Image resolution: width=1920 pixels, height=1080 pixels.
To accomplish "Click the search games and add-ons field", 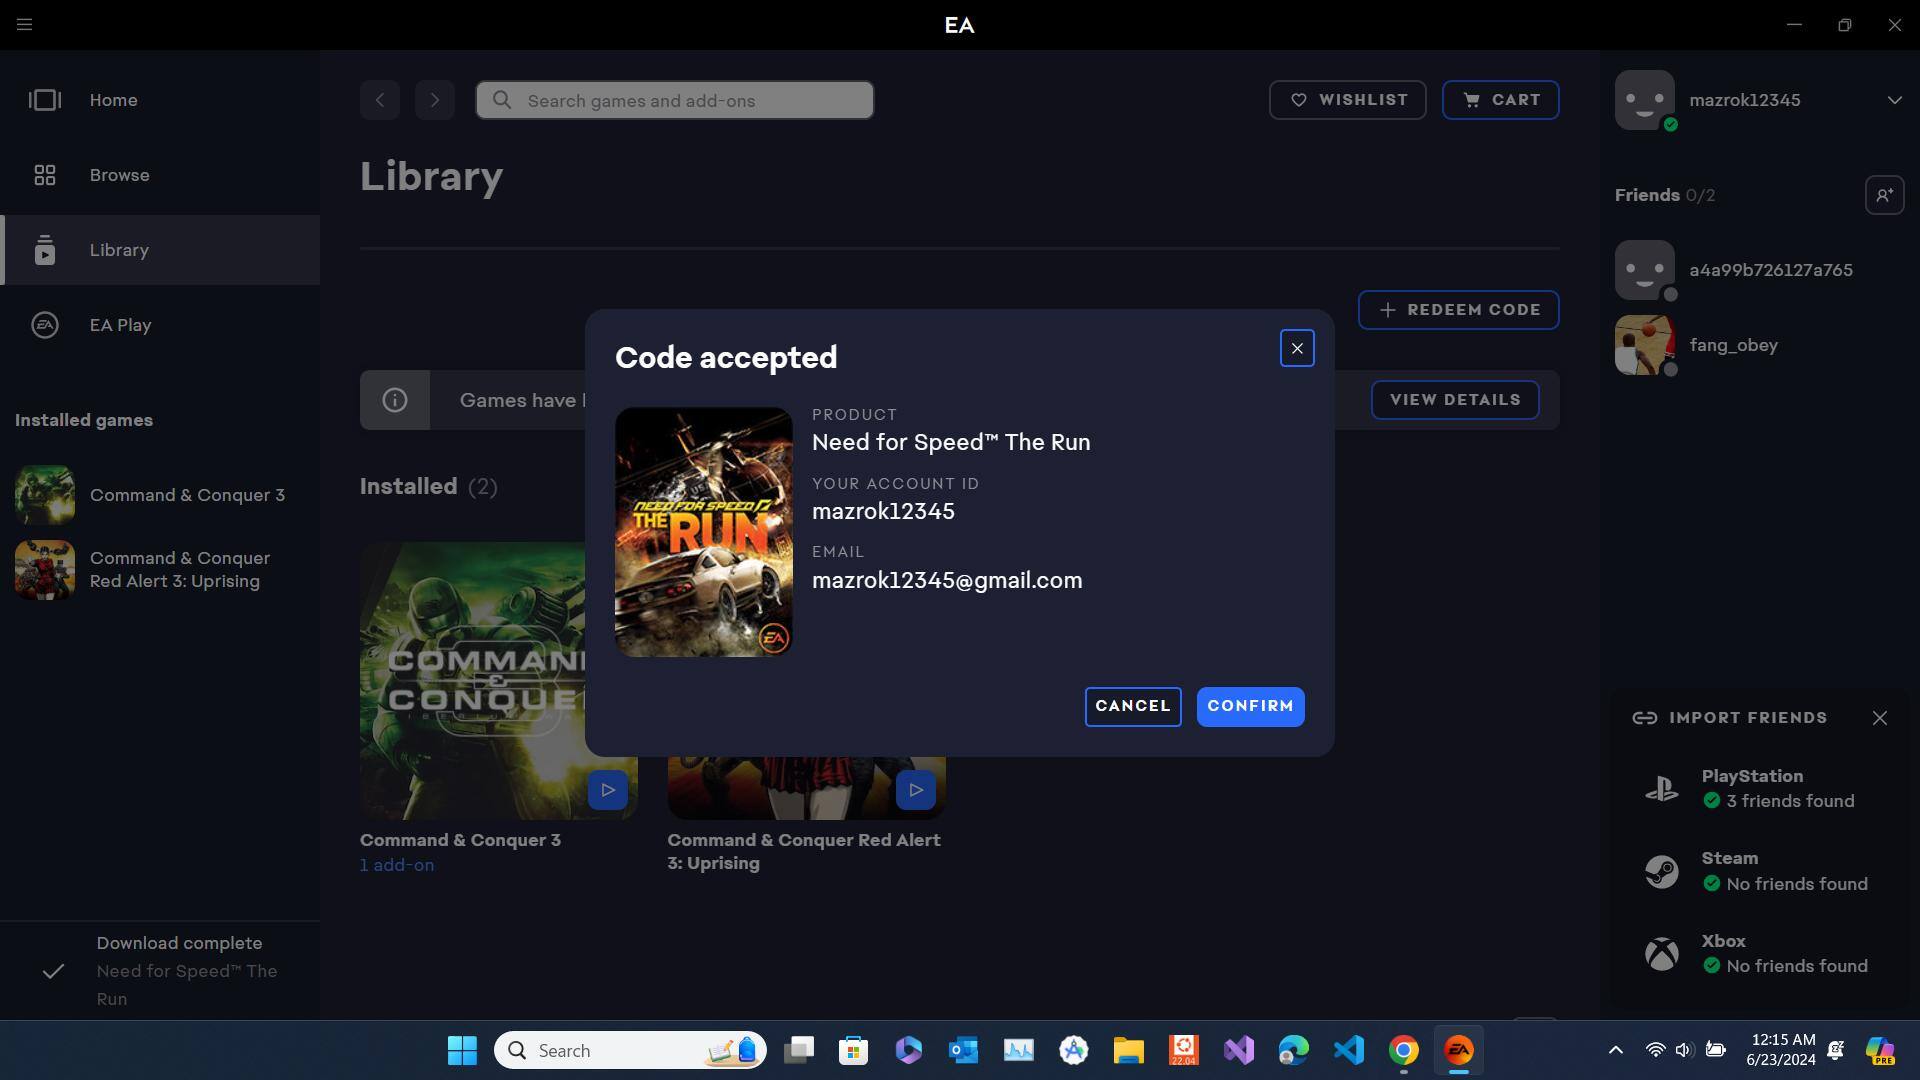I will [690, 100].
